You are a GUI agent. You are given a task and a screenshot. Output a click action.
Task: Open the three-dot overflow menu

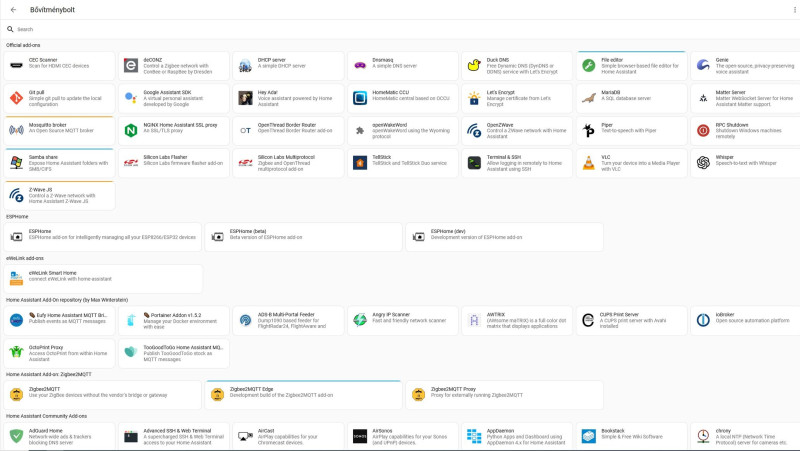click(x=794, y=10)
